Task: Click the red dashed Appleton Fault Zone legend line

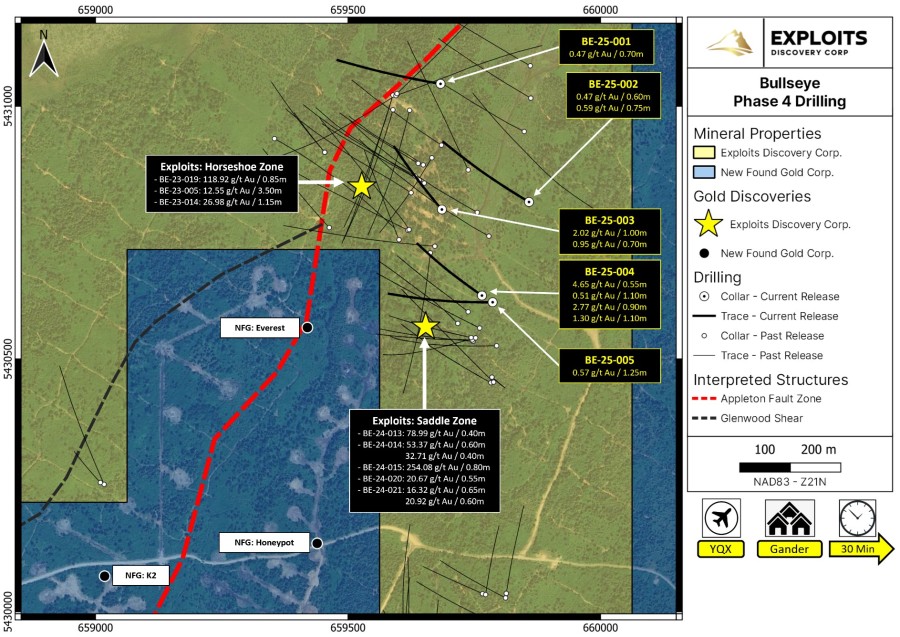Action: tap(704, 399)
